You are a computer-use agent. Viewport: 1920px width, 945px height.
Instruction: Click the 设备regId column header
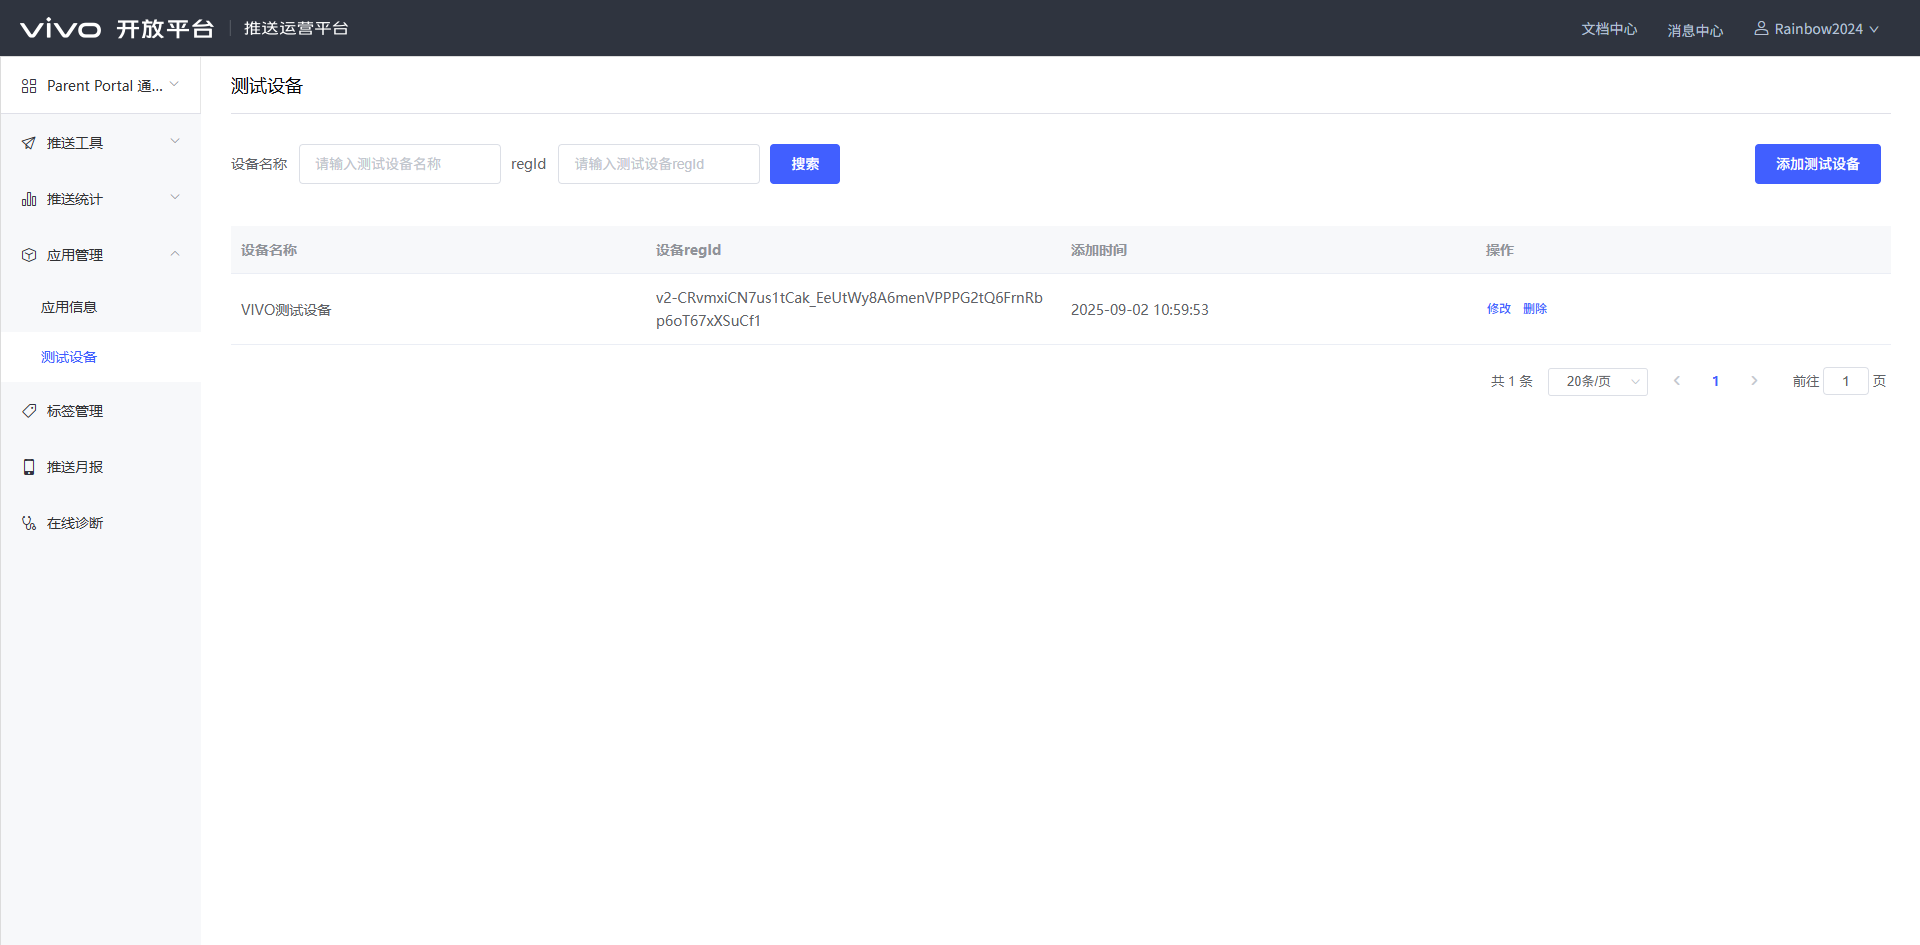tap(688, 250)
